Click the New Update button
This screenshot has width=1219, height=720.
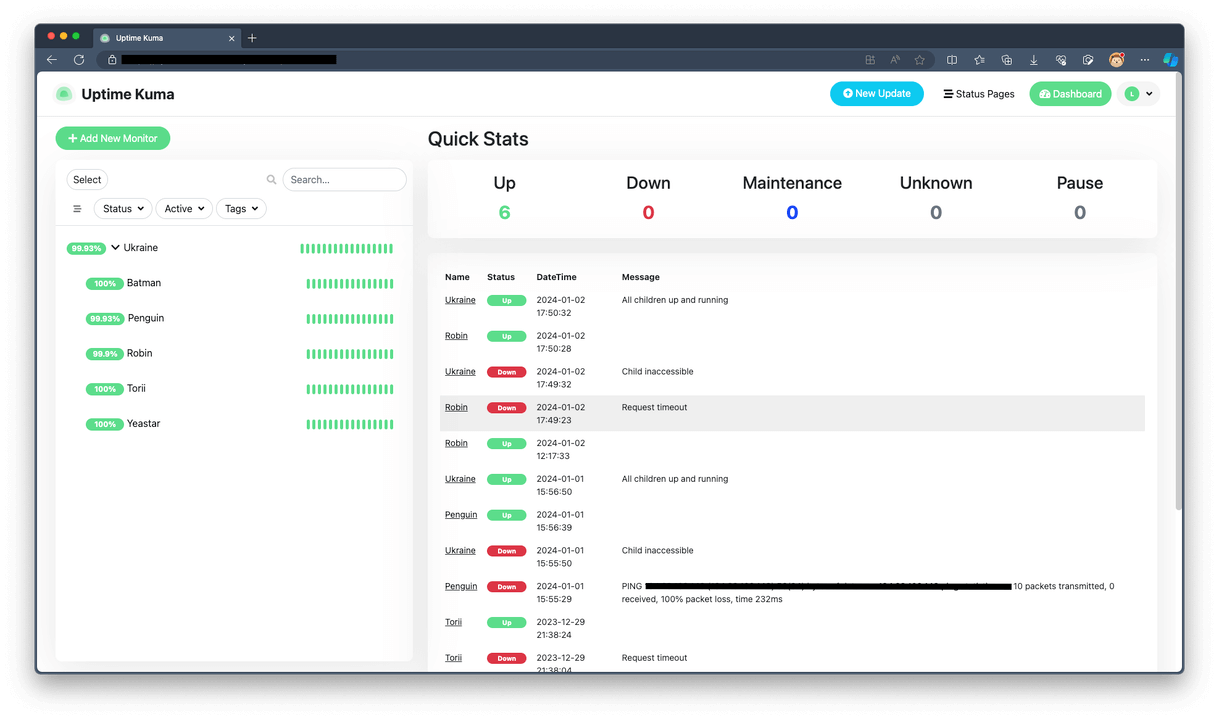877,94
